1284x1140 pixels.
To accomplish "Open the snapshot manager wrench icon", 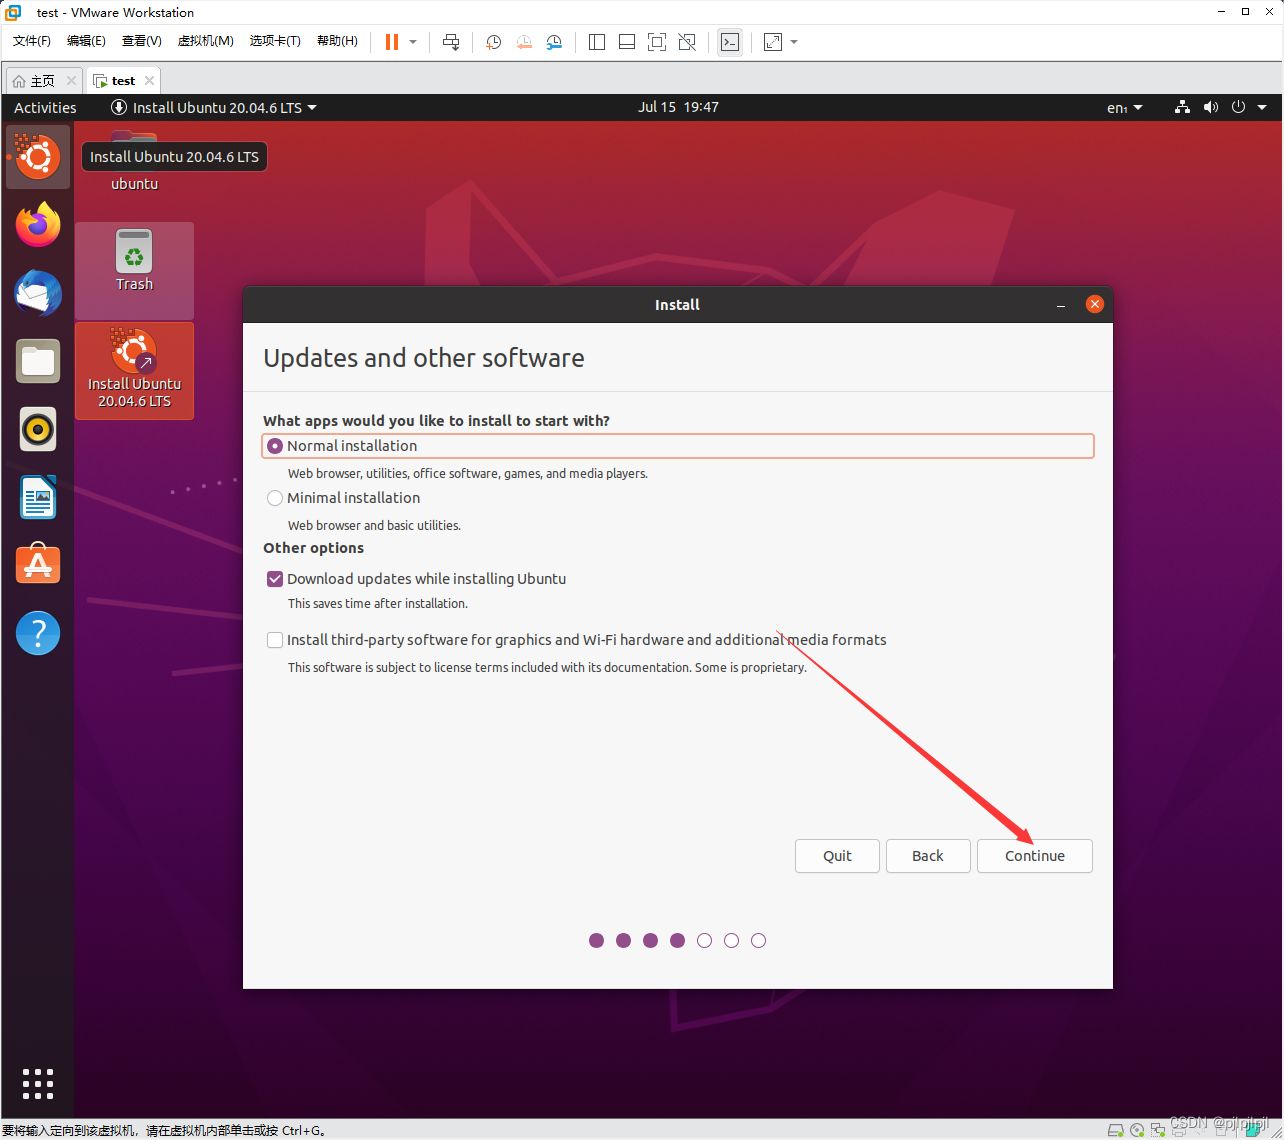I will 554,42.
